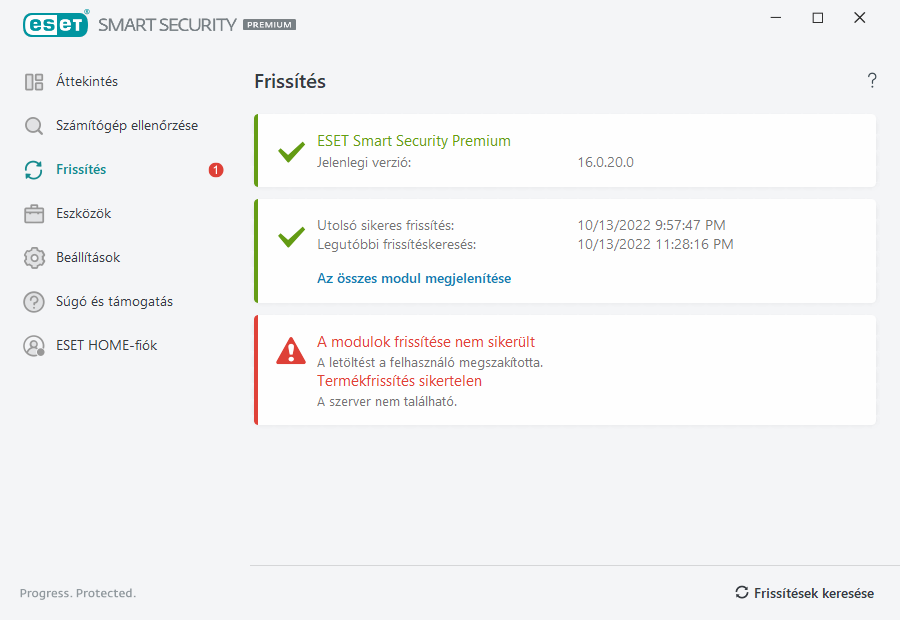Open Beállítások settings page
The width and height of the screenshot is (900, 620).
pos(88,258)
